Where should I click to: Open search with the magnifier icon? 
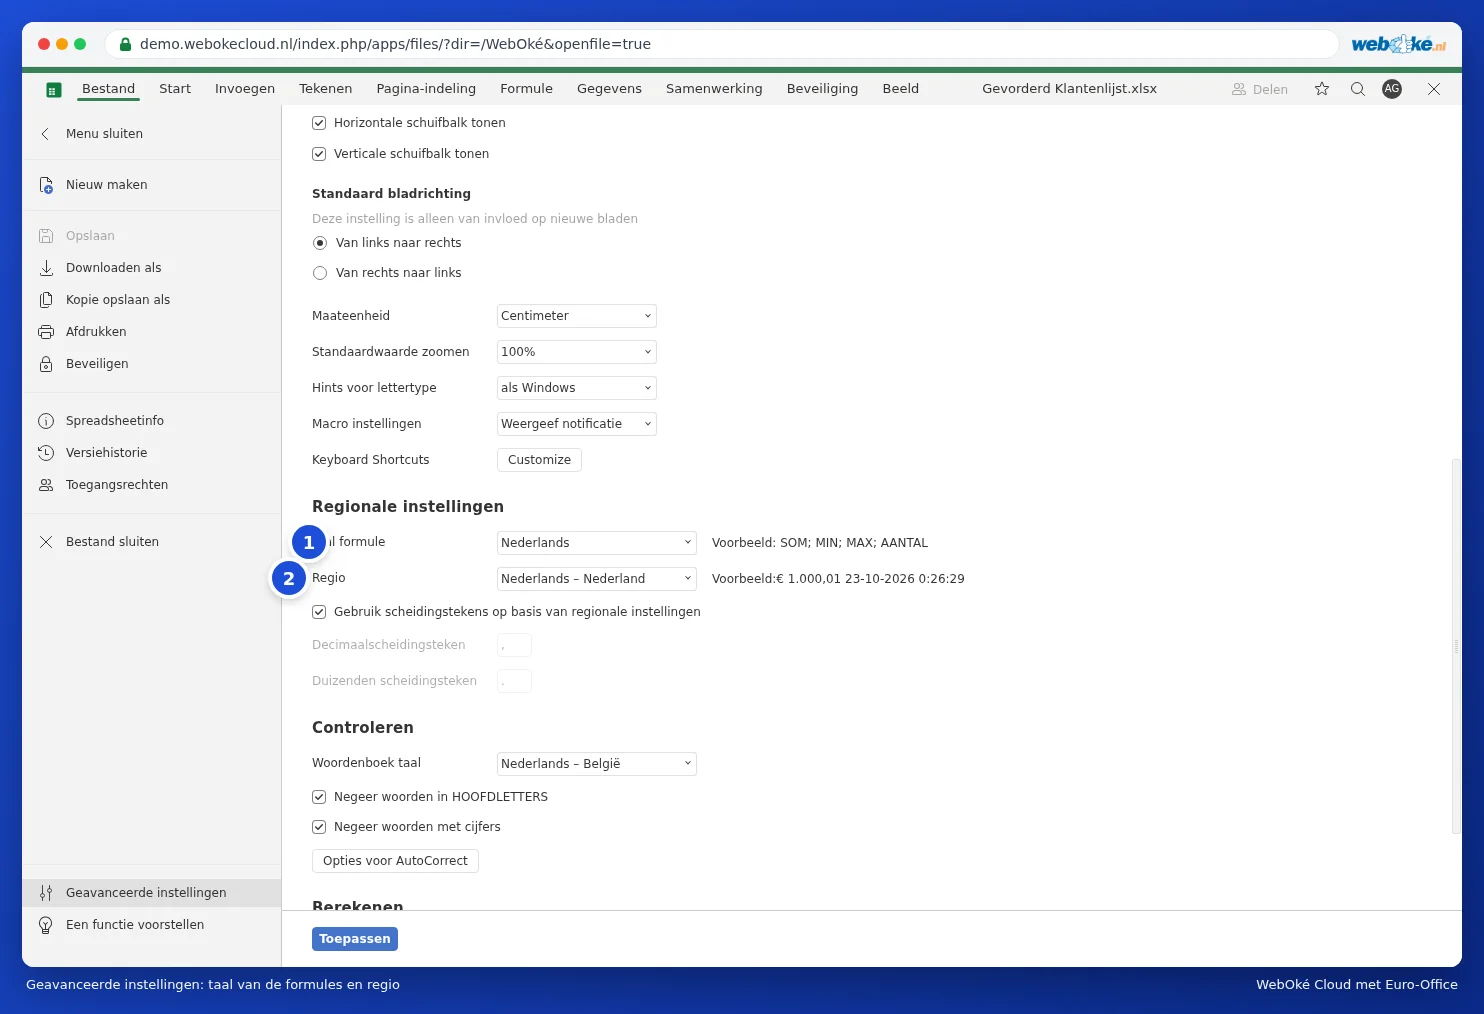1358,89
